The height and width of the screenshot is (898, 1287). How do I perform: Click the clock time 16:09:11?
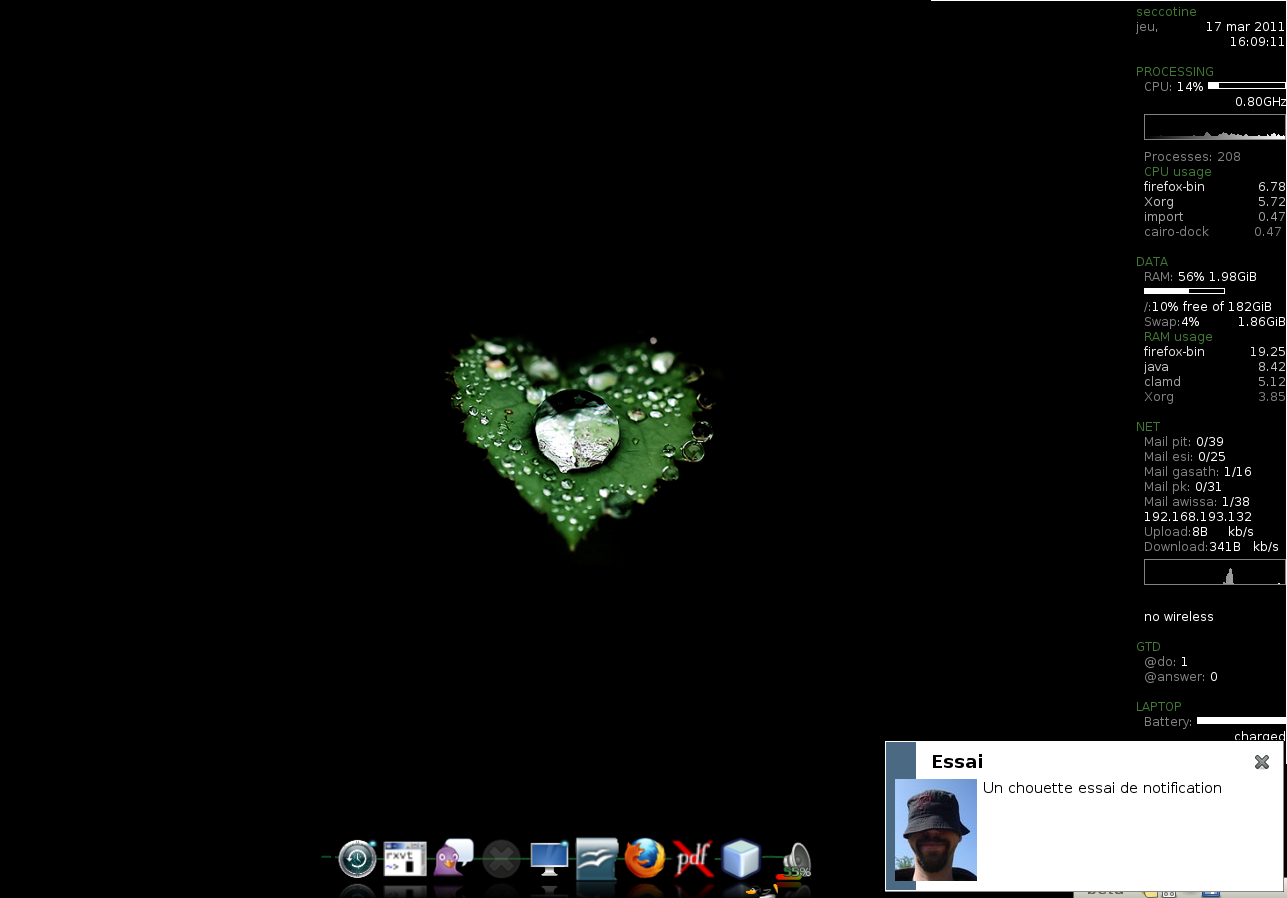coord(1257,42)
